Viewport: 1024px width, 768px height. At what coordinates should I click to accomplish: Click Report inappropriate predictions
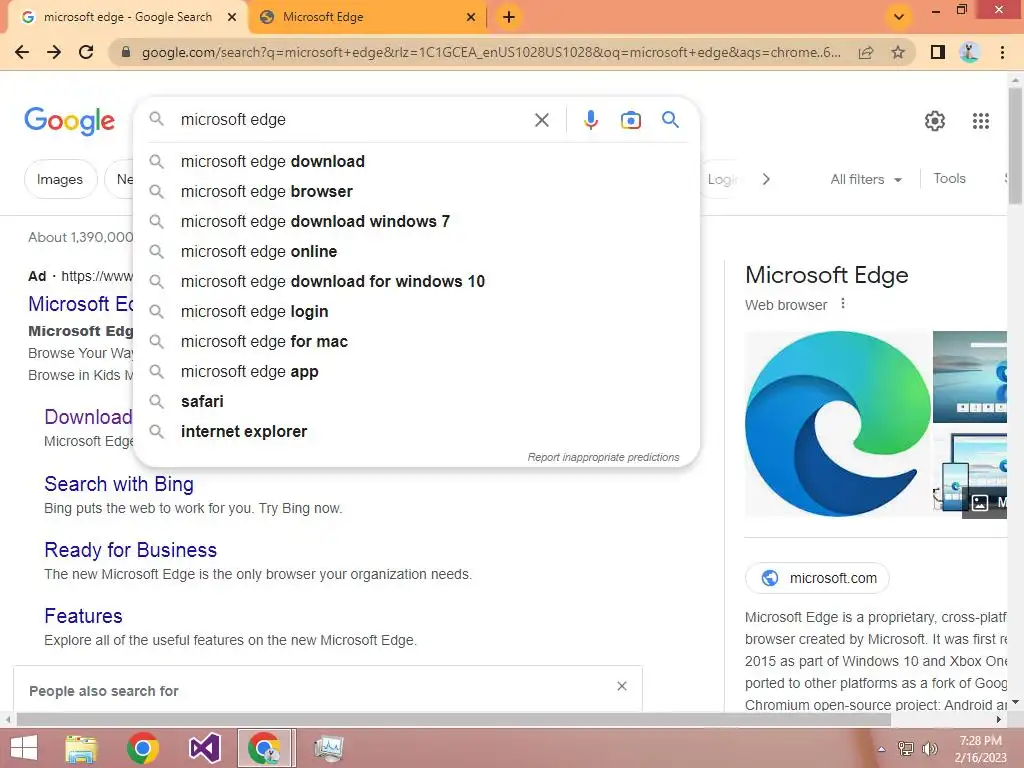603,457
